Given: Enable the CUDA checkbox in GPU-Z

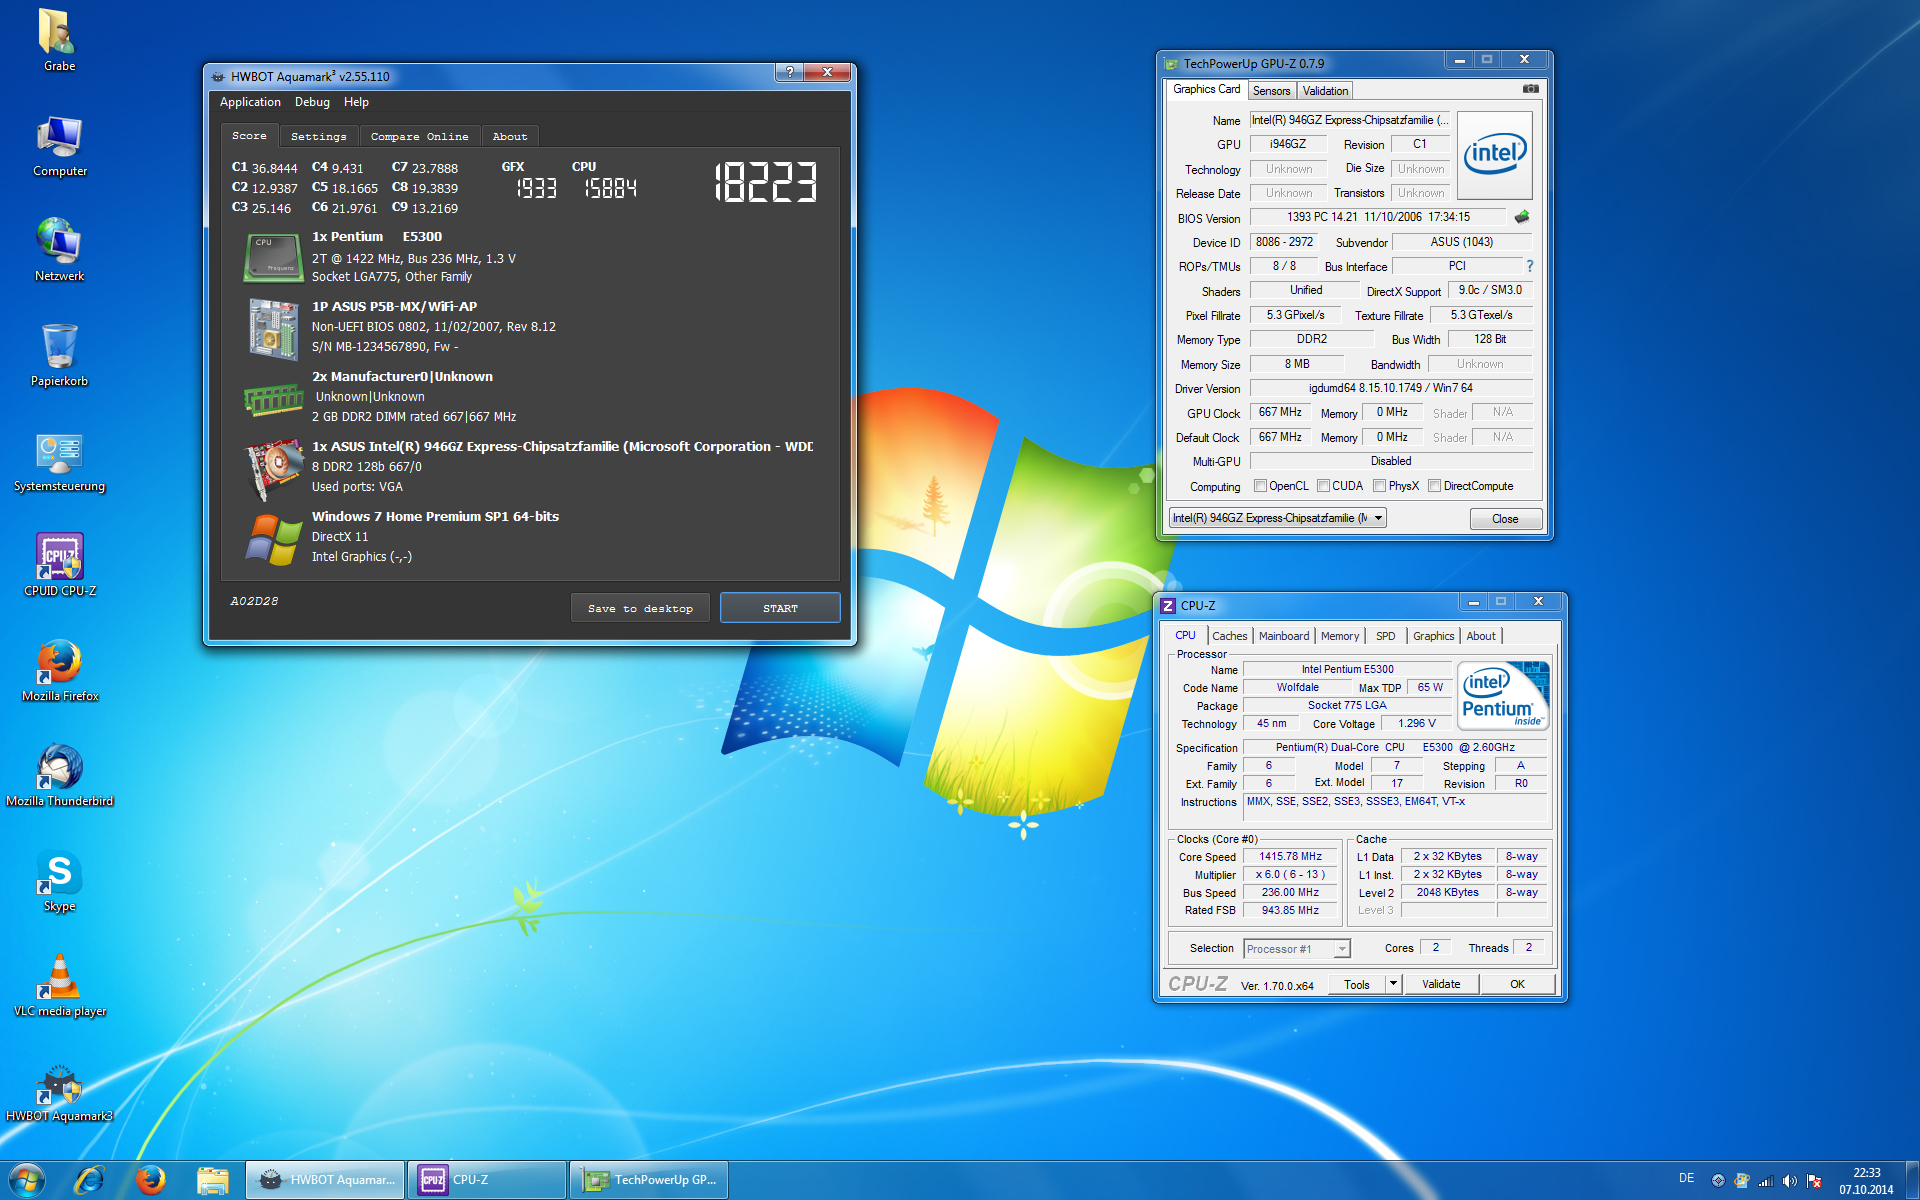Looking at the screenshot, I should pyautogui.click(x=1323, y=486).
